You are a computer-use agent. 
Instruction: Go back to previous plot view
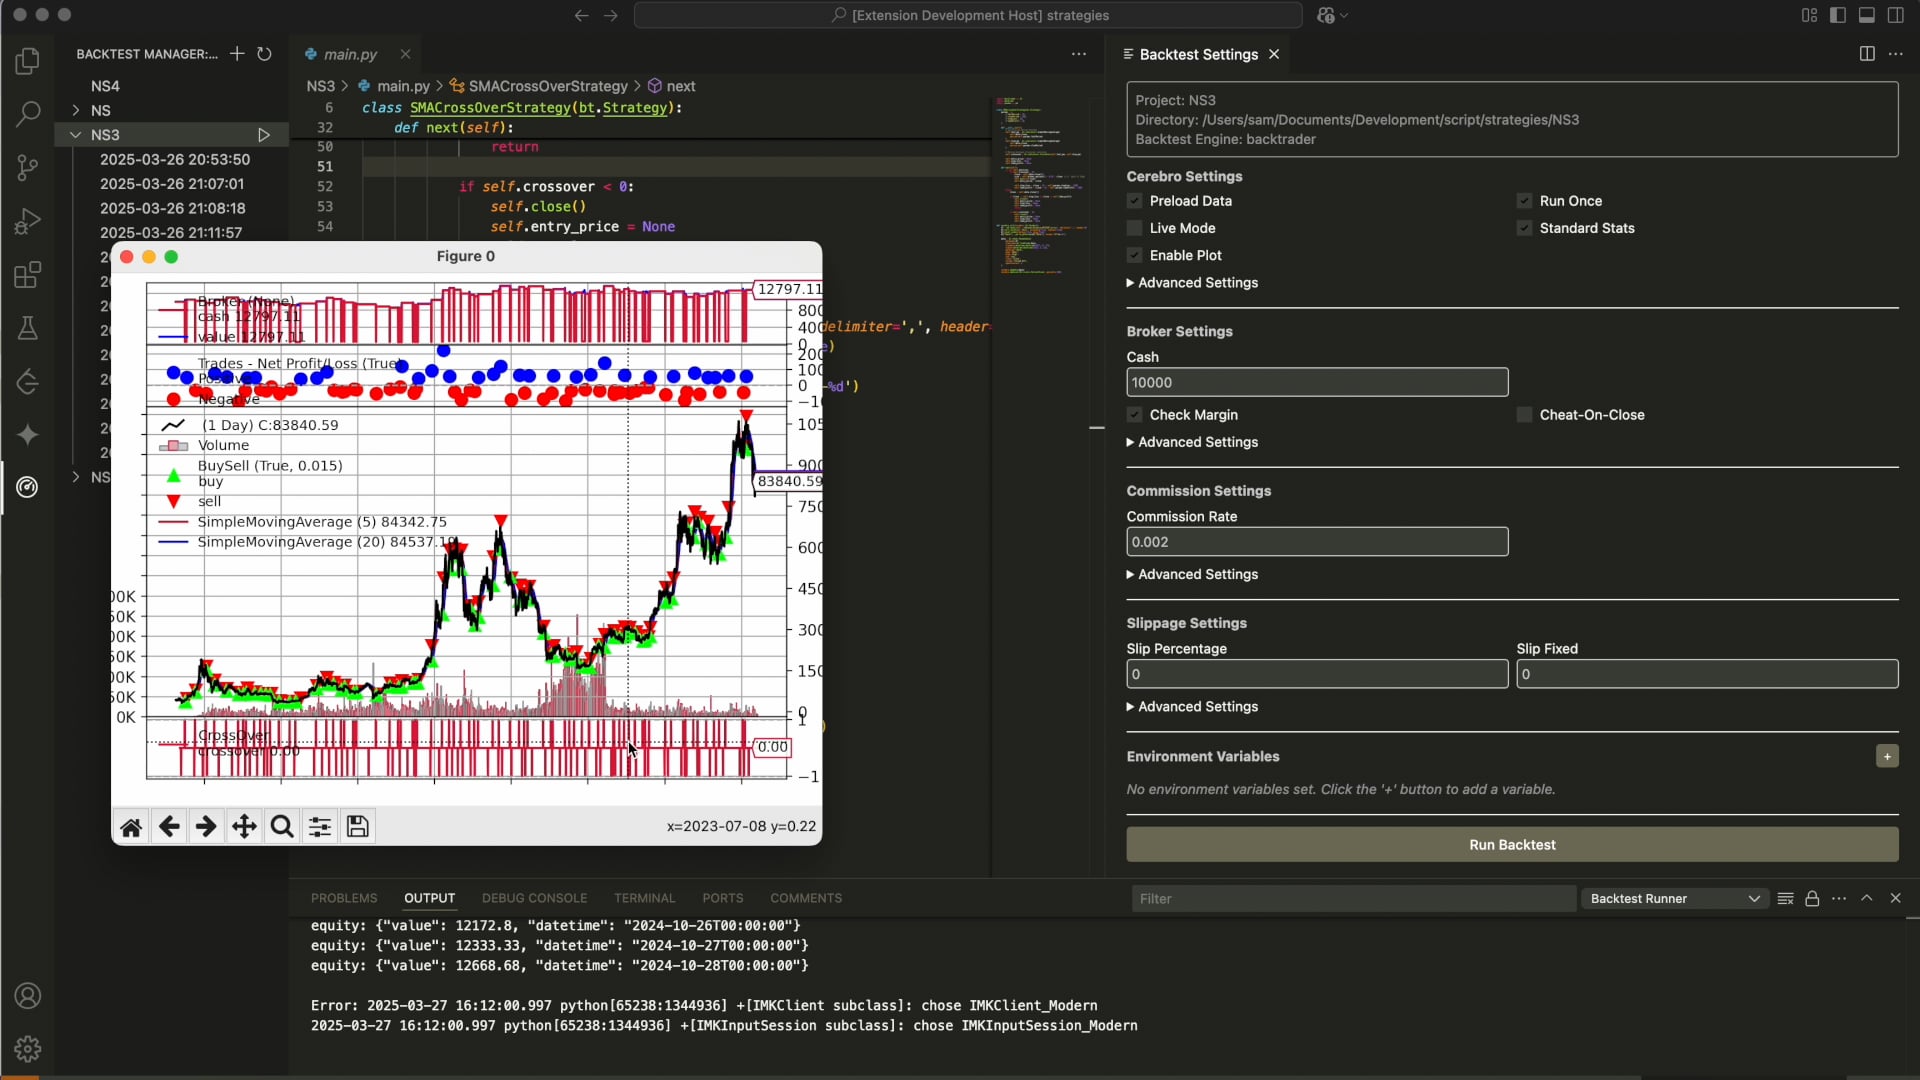click(169, 827)
